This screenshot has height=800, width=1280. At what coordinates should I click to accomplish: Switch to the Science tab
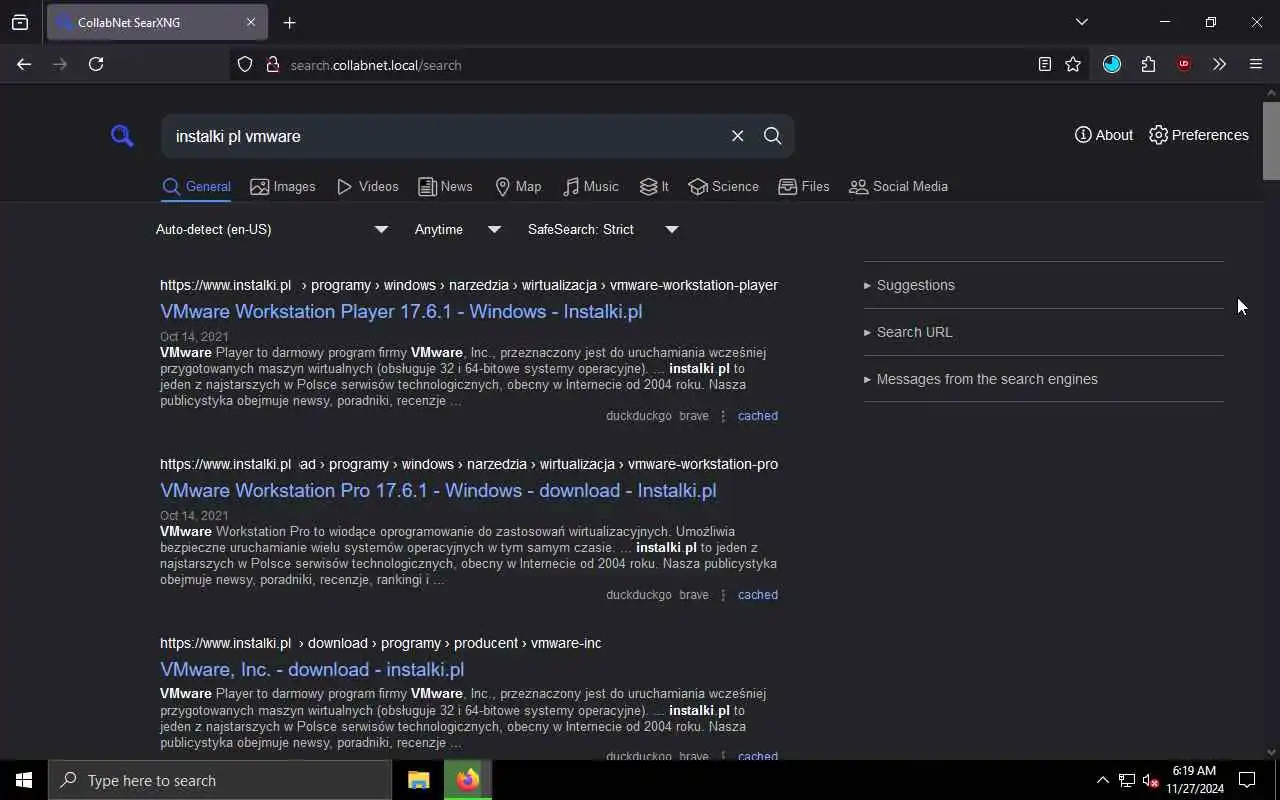tap(723, 187)
